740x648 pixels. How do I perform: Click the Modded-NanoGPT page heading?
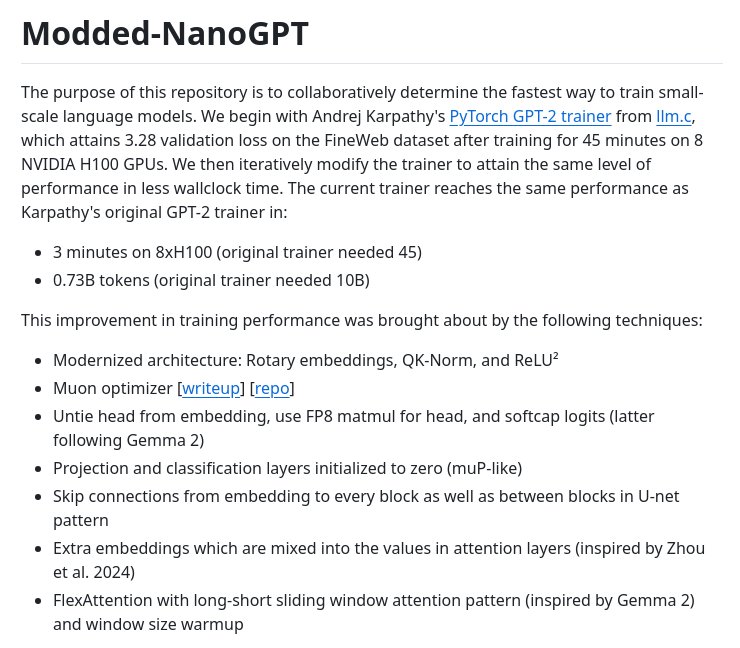[165, 33]
